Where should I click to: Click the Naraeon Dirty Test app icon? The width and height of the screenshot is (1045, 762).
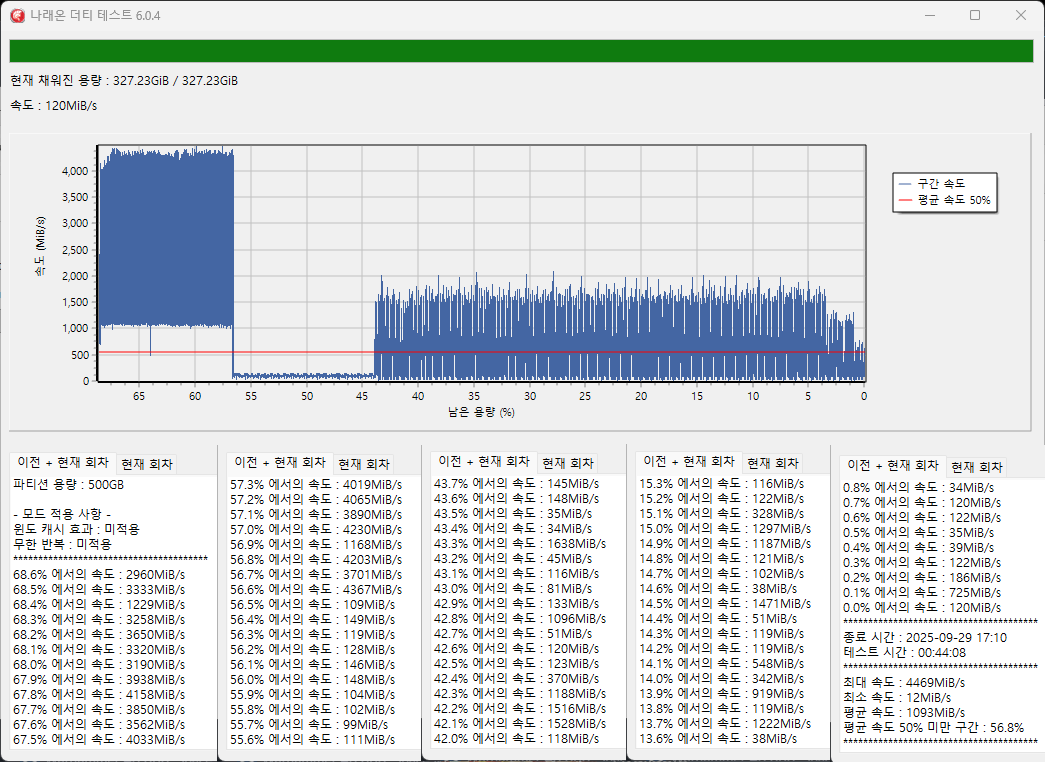tap(17, 15)
